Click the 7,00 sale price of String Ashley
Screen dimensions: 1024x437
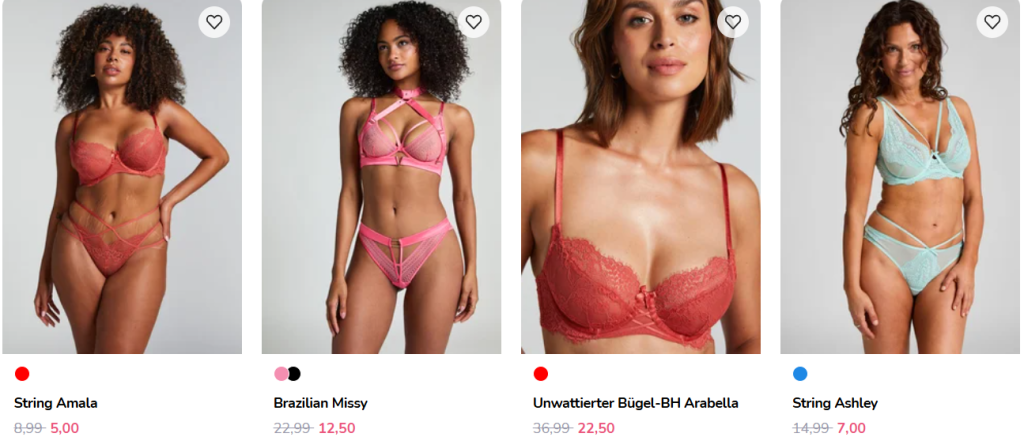pyautogui.click(x=851, y=429)
